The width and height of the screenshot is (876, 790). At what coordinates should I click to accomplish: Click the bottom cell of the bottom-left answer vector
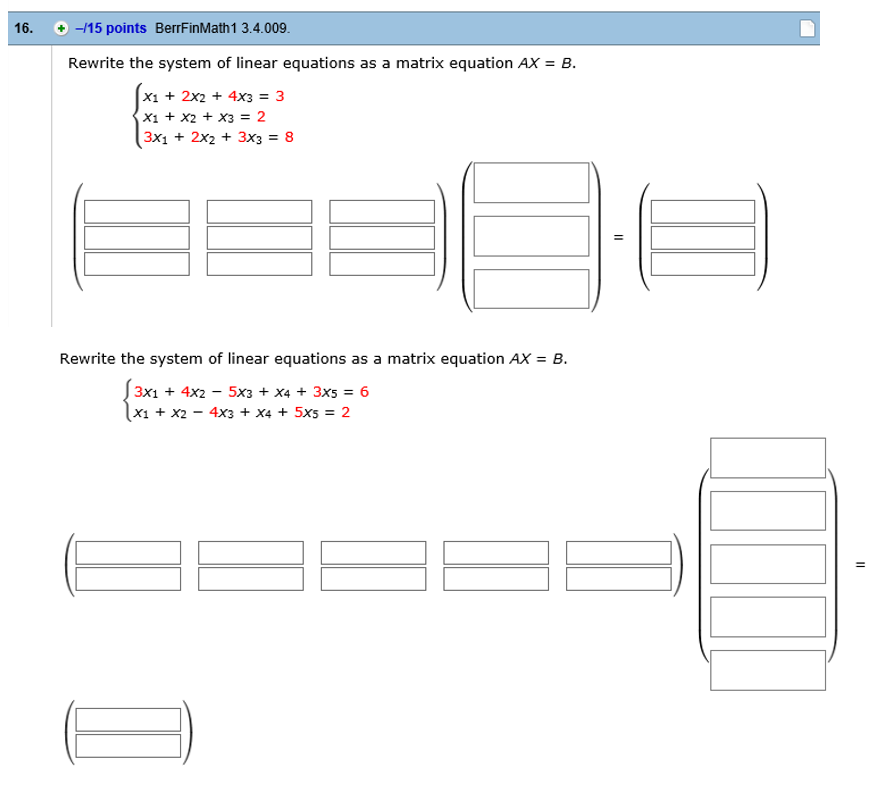[129, 744]
